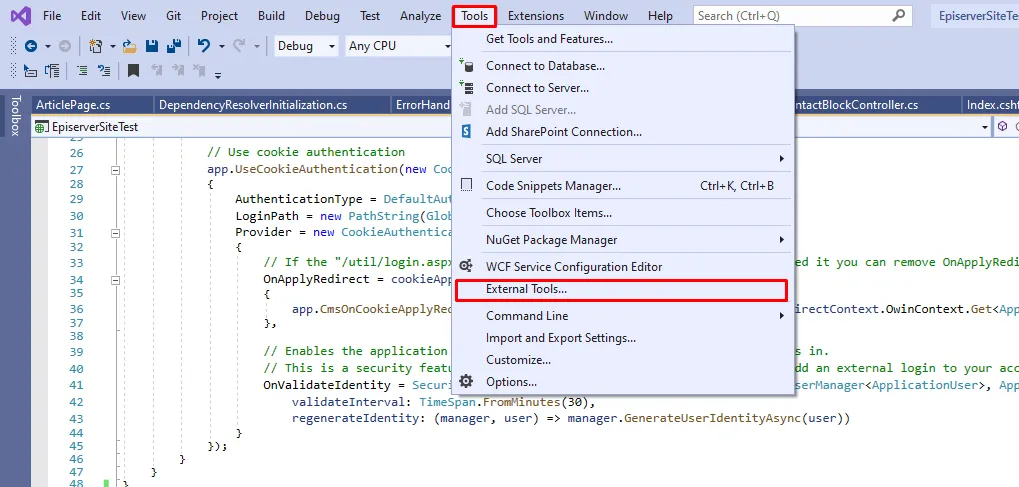
Task: Click the Save All double-floppy icon
Action: coord(174,46)
